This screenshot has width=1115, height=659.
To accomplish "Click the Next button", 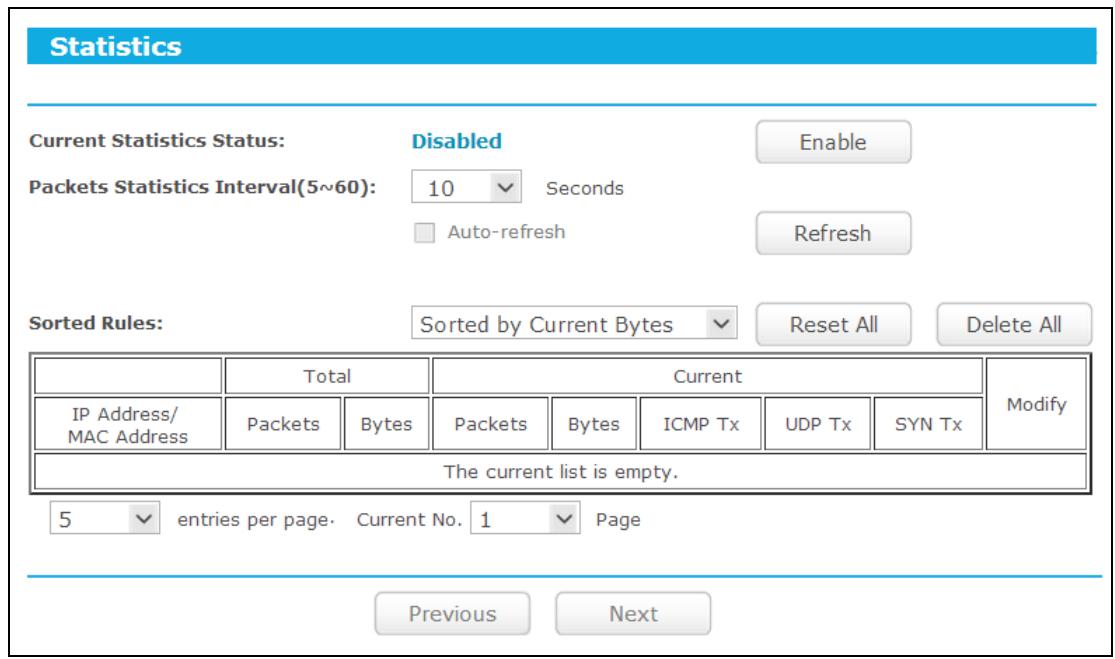I will (x=633, y=614).
